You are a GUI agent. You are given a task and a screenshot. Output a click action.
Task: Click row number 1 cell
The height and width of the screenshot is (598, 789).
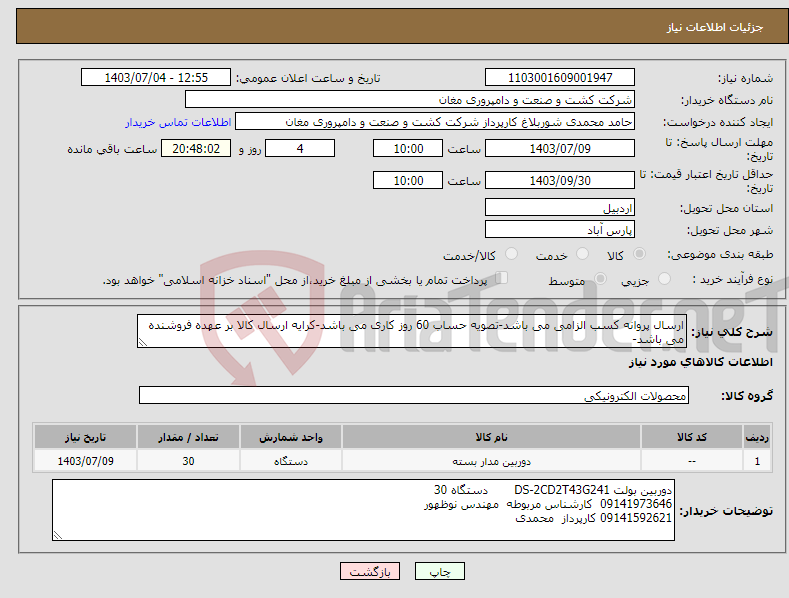click(757, 461)
